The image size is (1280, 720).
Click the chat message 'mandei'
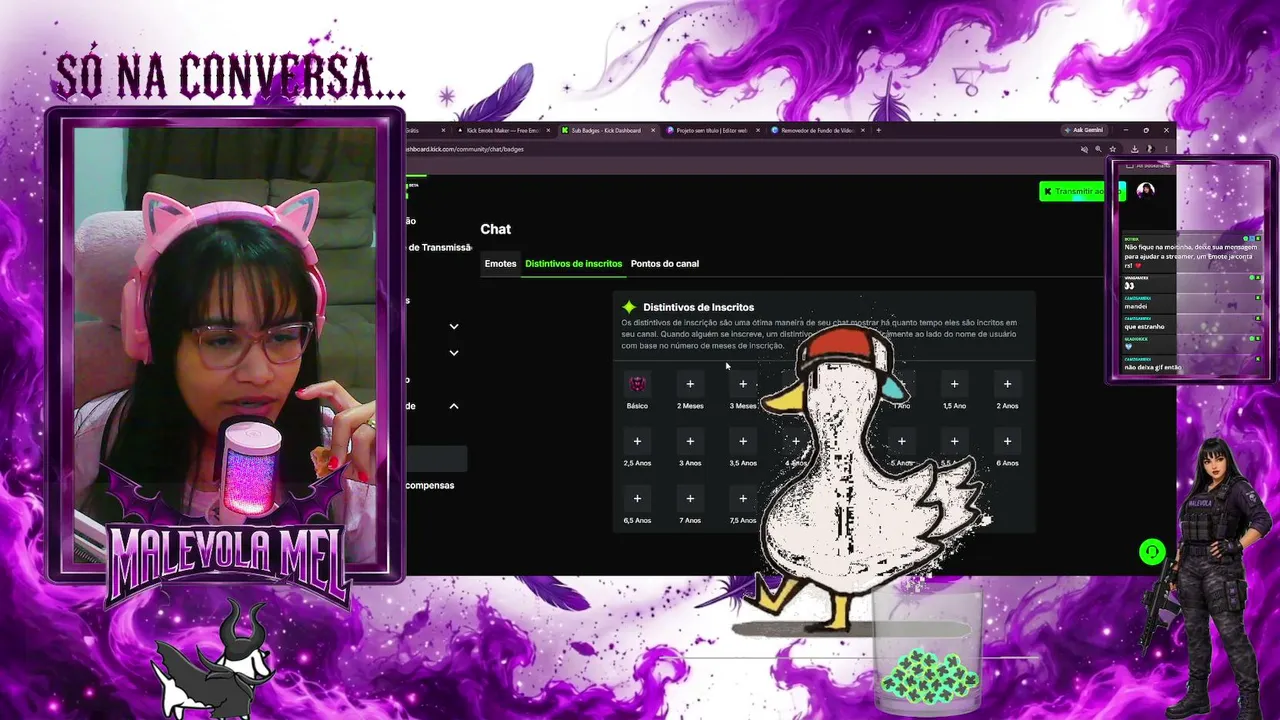click(x=1135, y=306)
